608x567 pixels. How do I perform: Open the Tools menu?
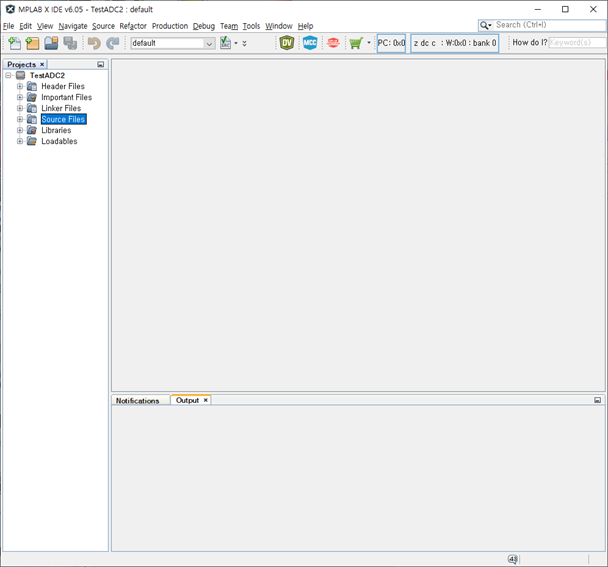pos(251,26)
